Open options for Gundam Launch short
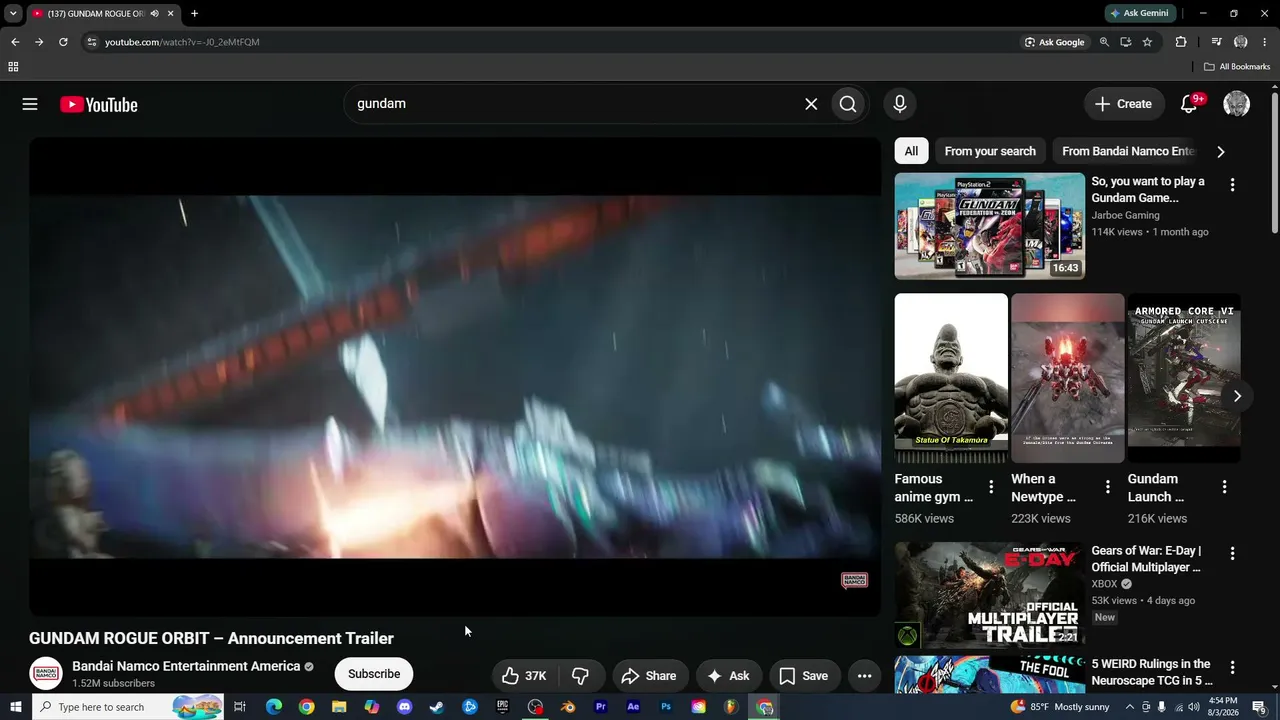Image resolution: width=1280 pixels, height=720 pixels. coord(1224,487)
